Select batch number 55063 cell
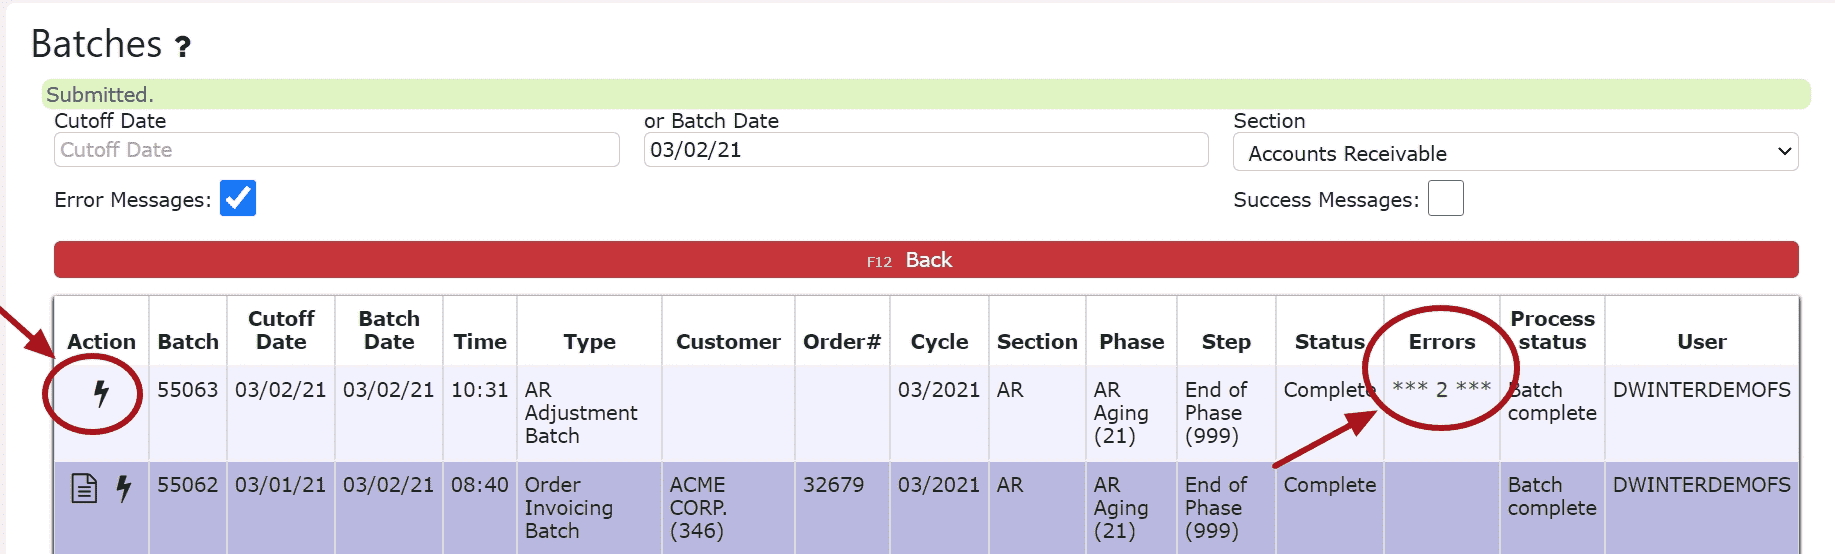The image size is (1835, 554). click(x=187, y=390)
